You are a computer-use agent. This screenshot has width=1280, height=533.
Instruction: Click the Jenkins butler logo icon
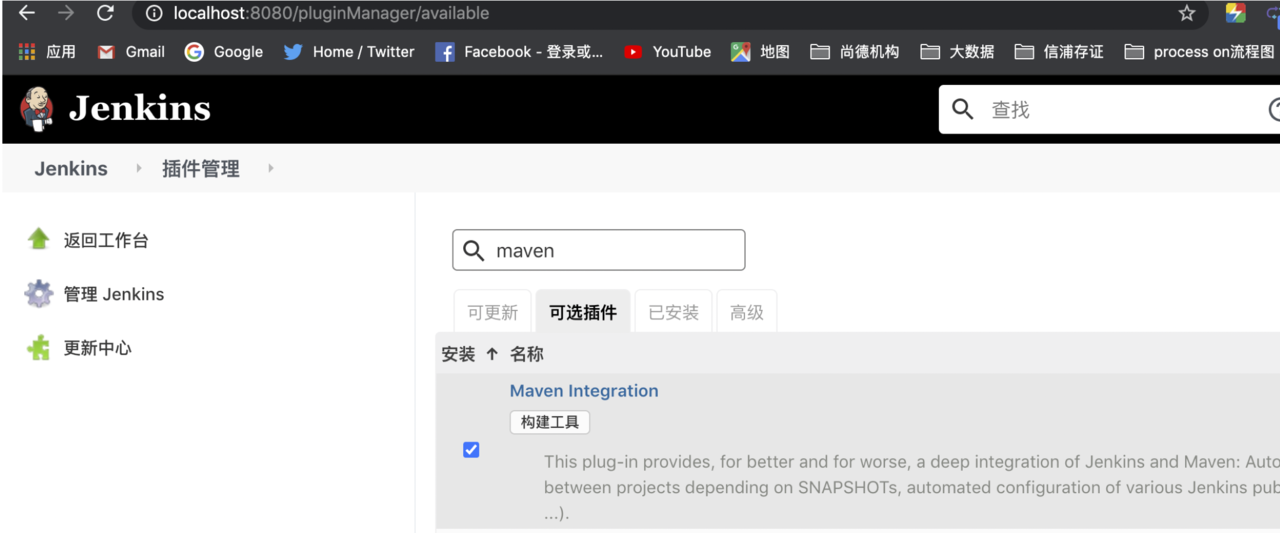coord(37,109)
